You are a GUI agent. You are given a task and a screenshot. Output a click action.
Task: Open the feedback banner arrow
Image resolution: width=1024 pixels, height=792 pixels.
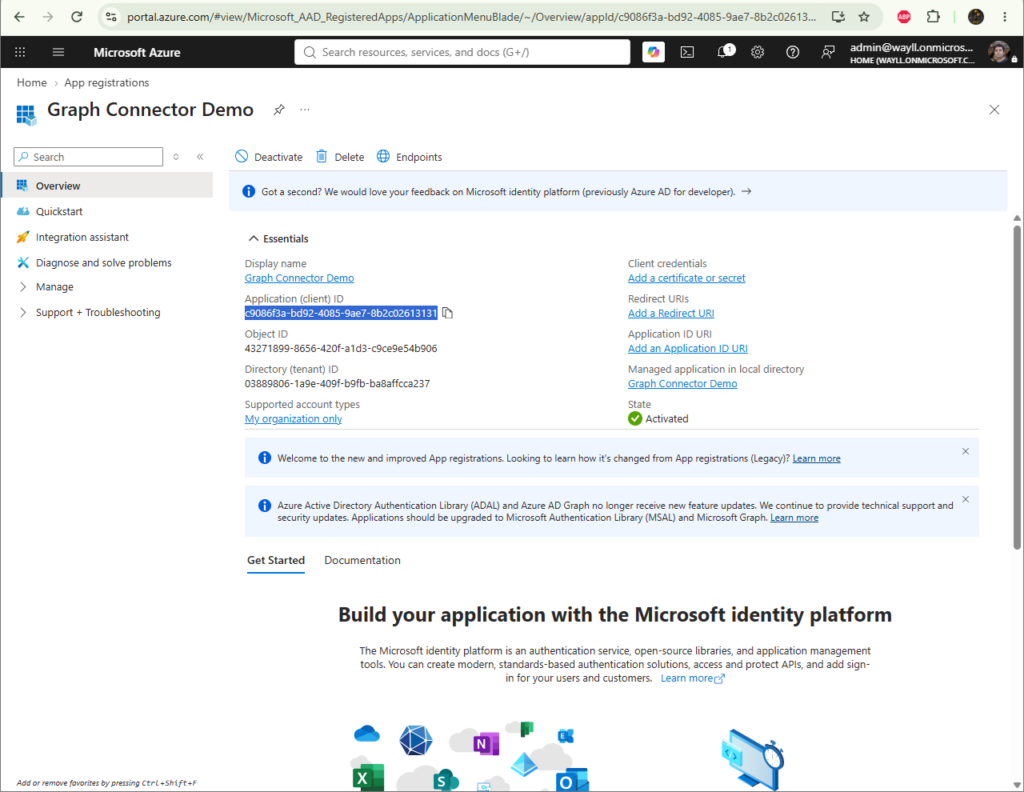click(746, 191)
